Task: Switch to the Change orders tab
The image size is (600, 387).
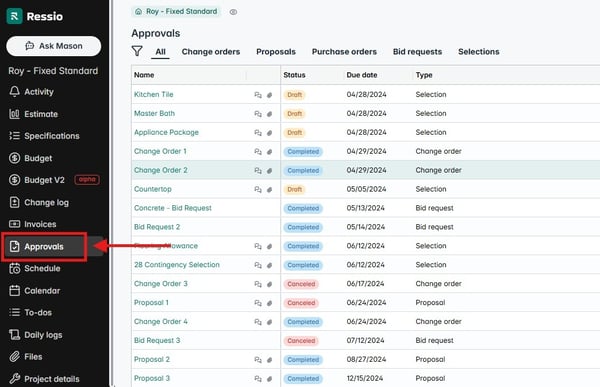Action: pyautogui.click(x=211, y=52)
